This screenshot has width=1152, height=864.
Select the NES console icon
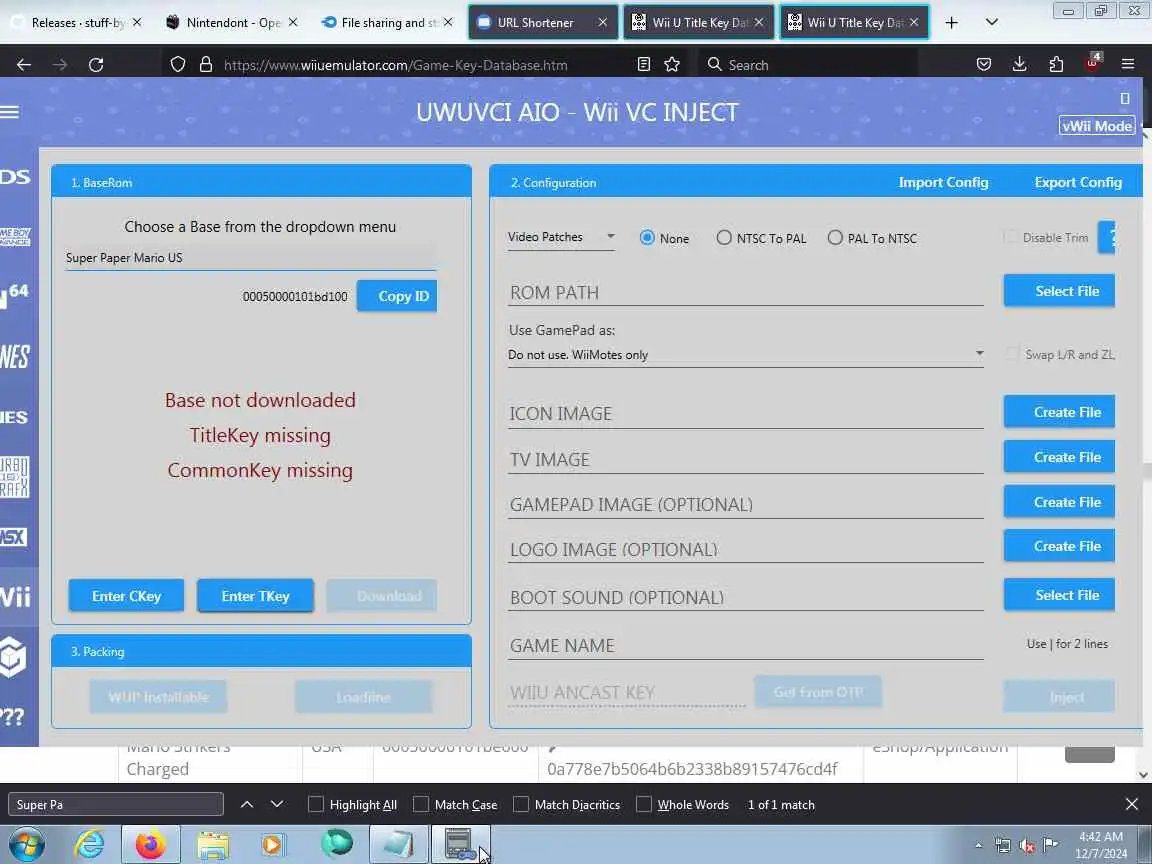click(15, 357)
